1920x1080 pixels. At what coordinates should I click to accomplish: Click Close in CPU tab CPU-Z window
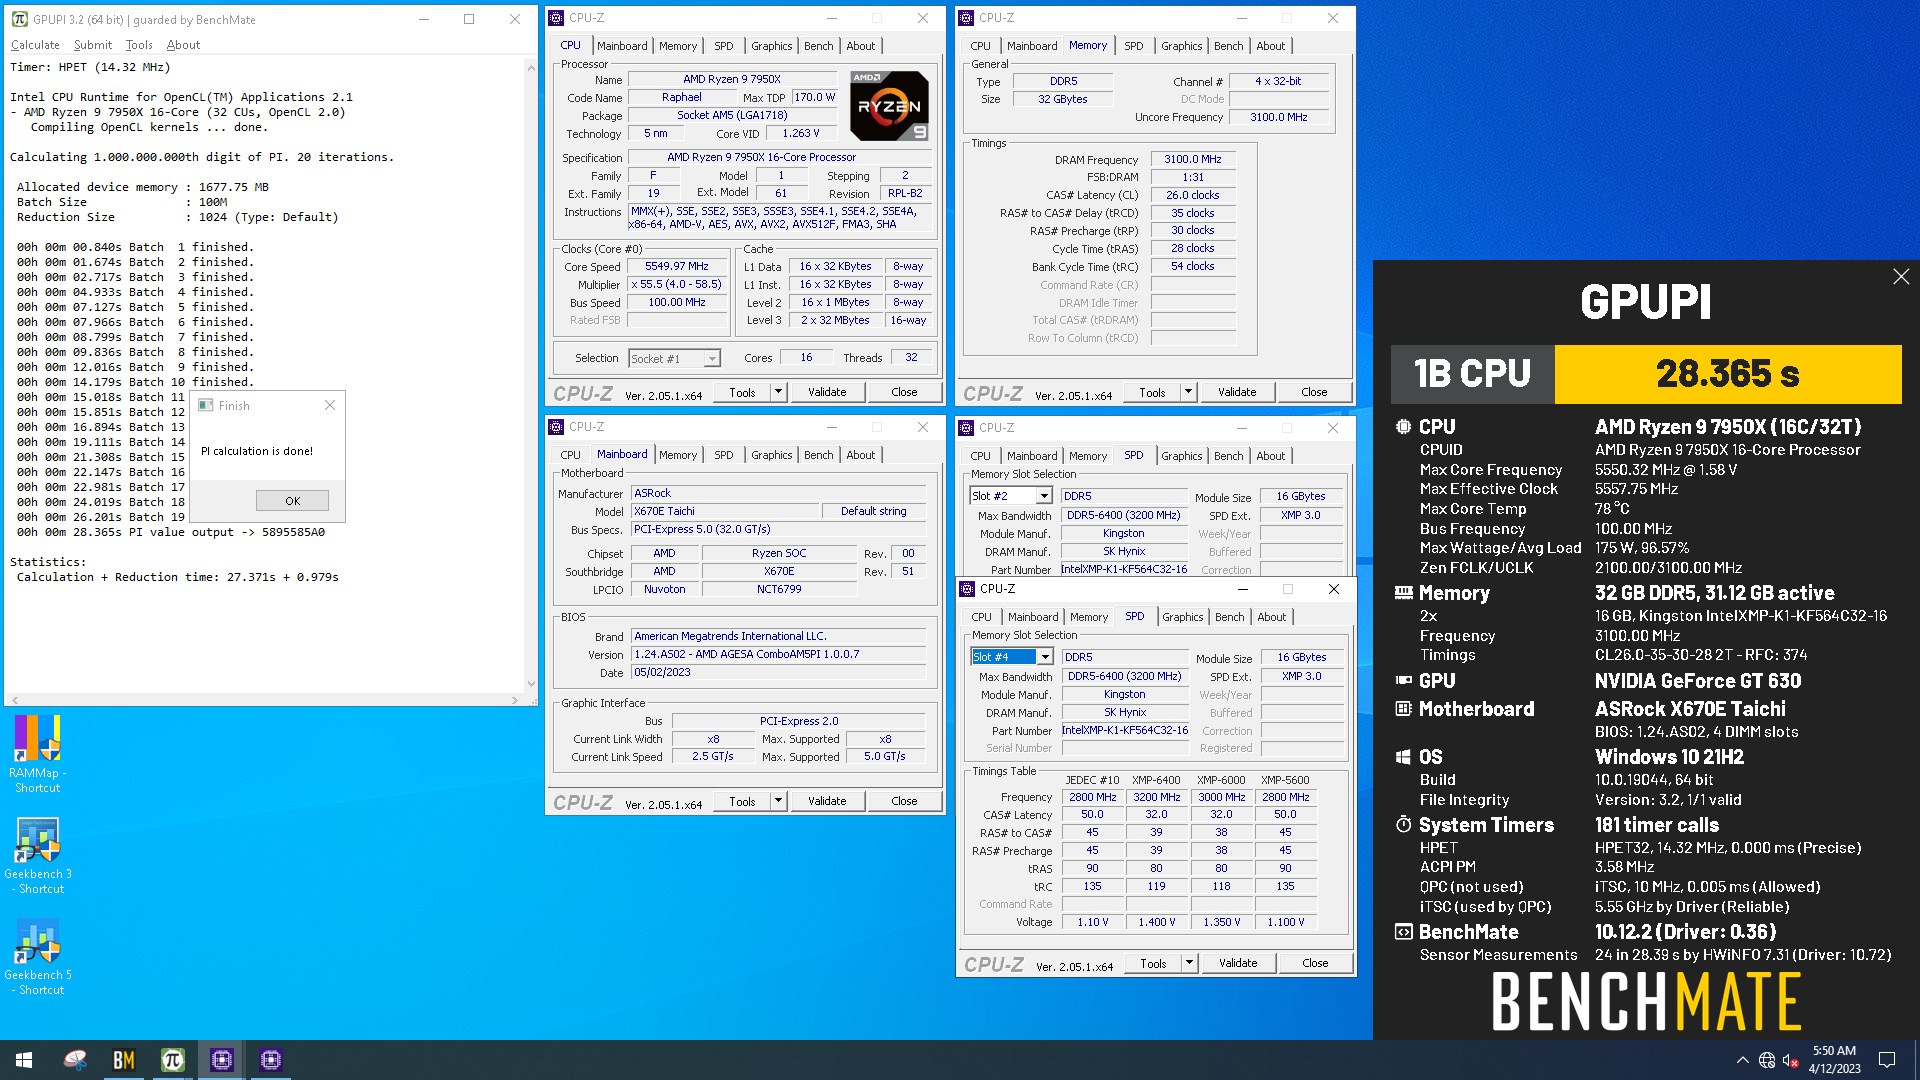pyautogui.click(x=904, y=392)
